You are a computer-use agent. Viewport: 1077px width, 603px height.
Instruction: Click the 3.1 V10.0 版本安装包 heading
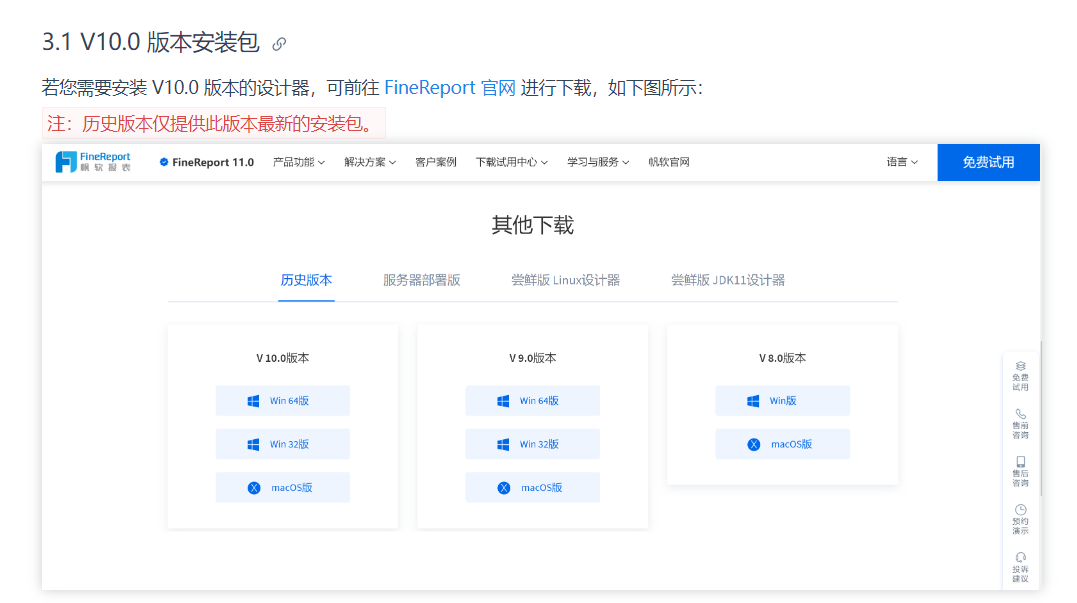click(x=150, y=43)
